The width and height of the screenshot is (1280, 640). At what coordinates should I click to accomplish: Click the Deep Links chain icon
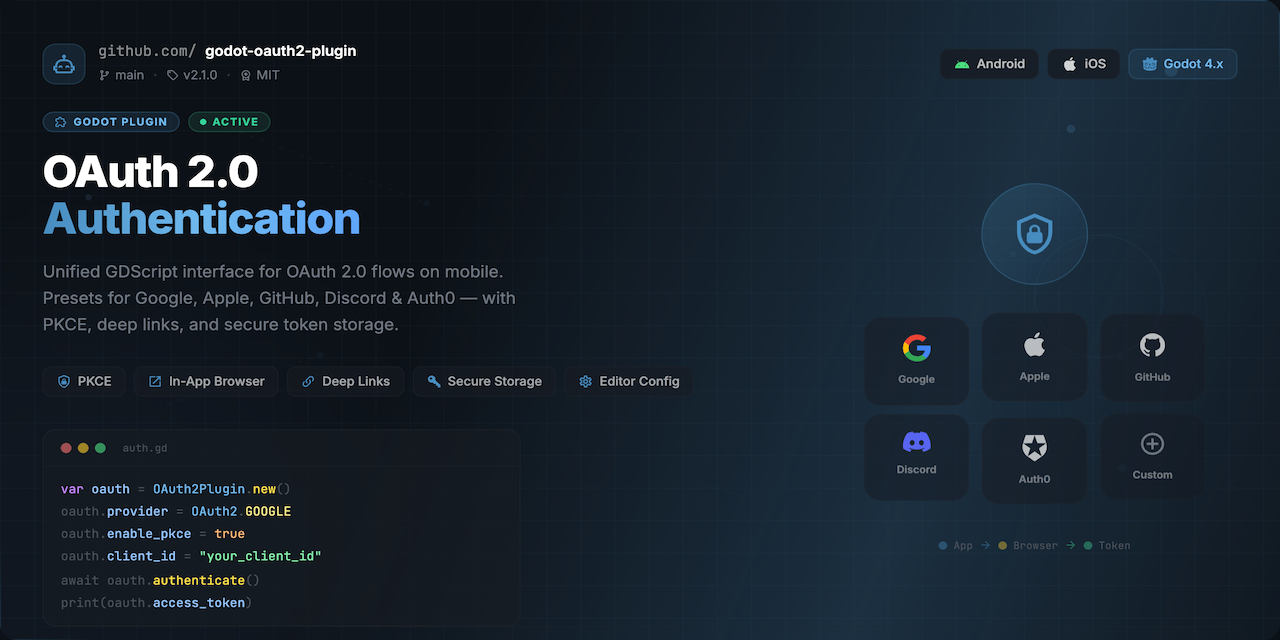pyautogui.click(x=308, y=381)
